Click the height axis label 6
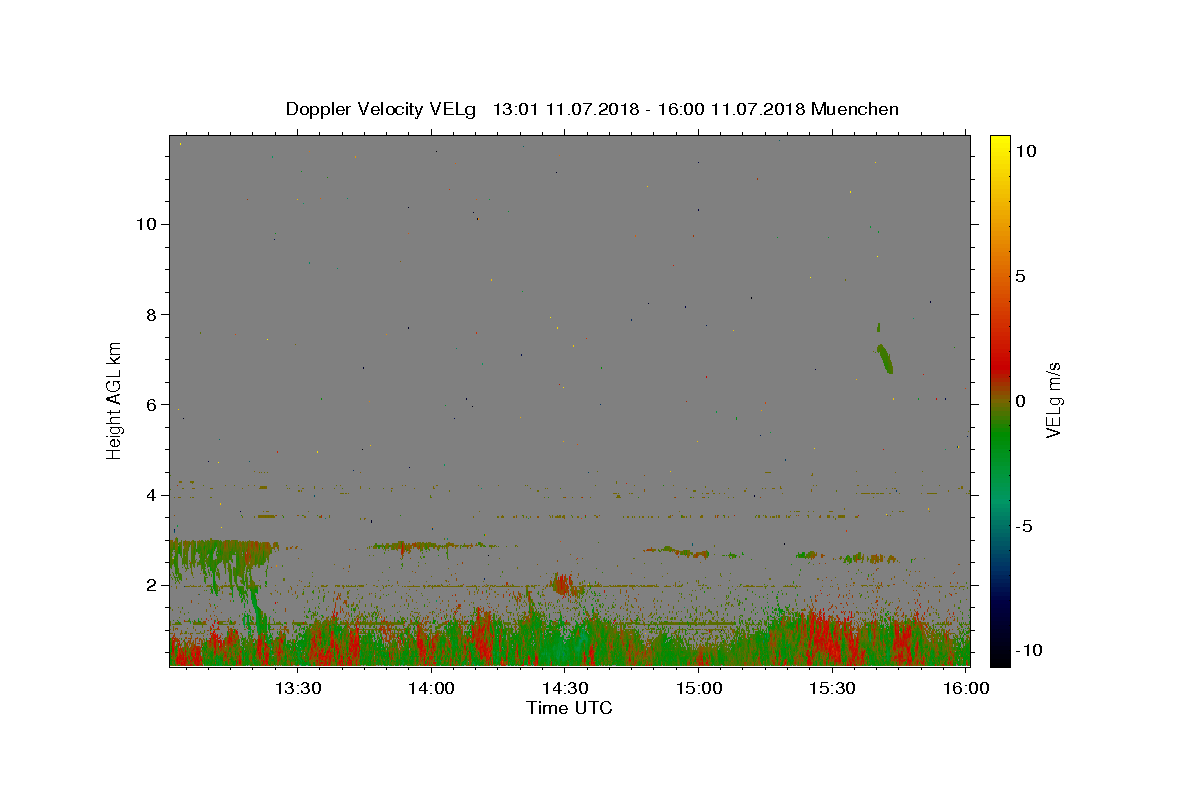This screenshot has width=1200, height=800. 152,404
